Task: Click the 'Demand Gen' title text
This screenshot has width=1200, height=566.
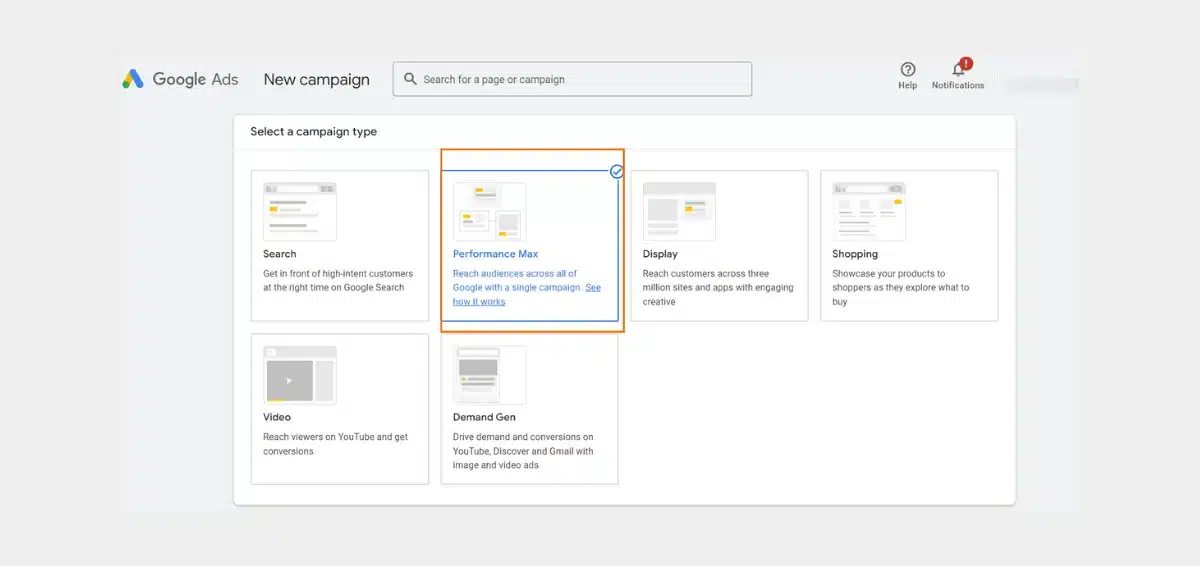Action: (484, 417)
